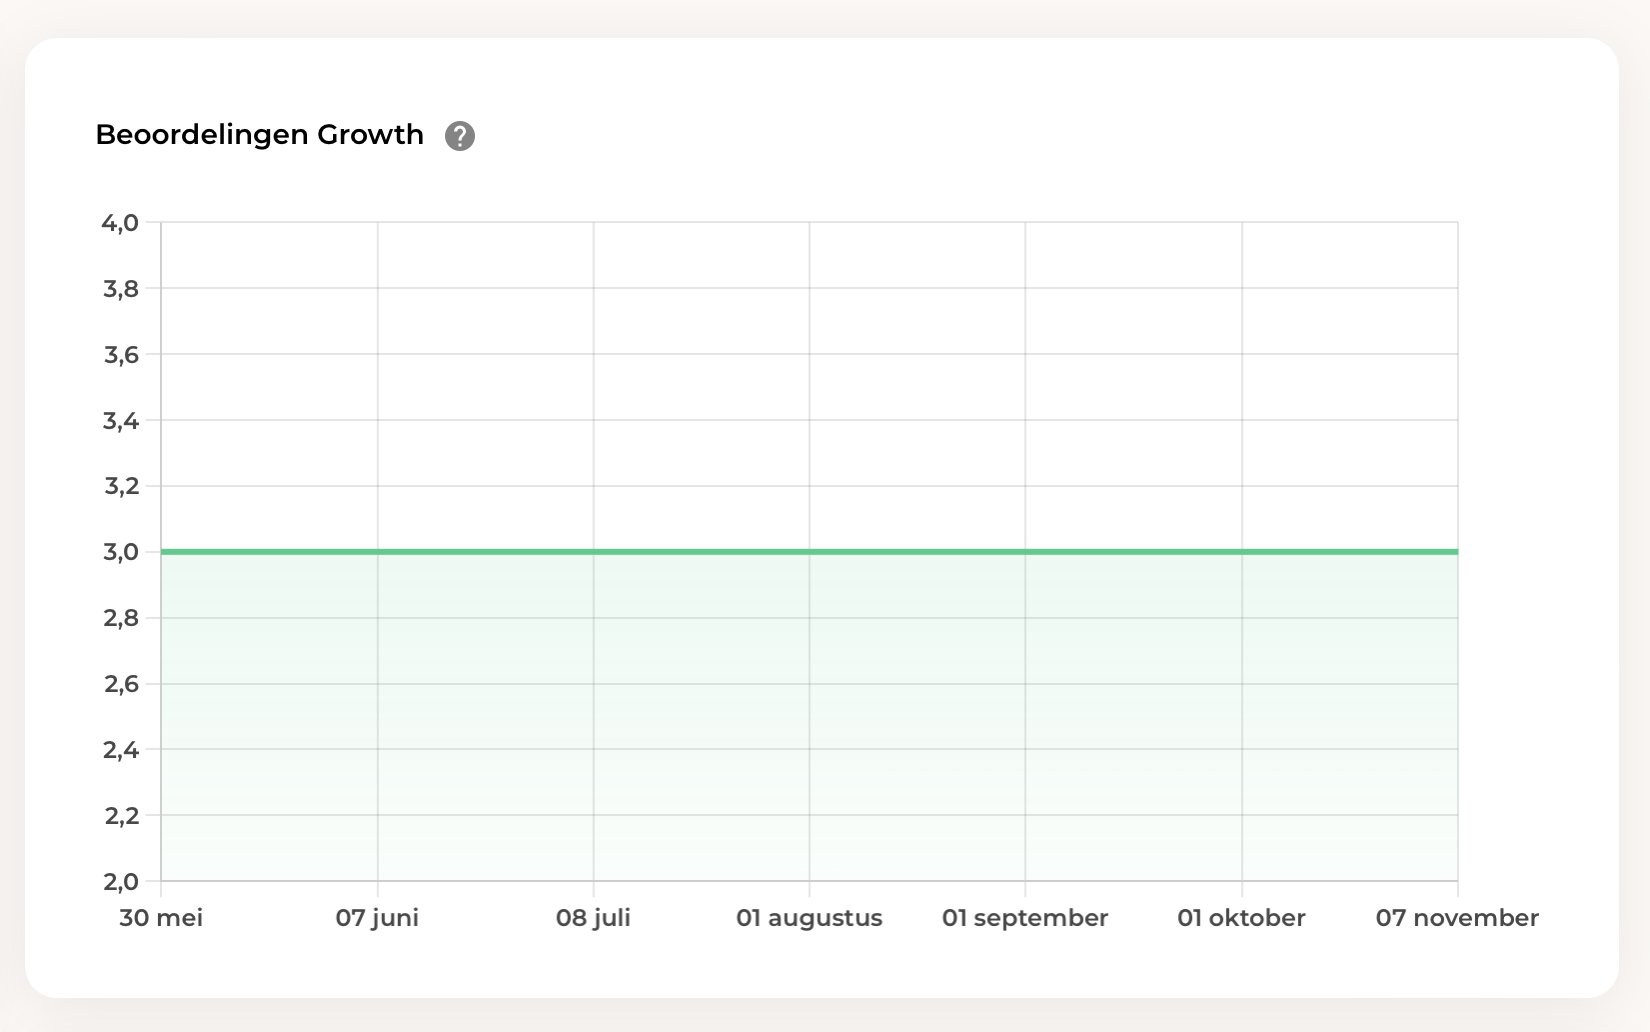The width and height of the screenshot is (1650, 1032).
Task: Select the 08 juli axis label
Action: (x=593, y=918)
